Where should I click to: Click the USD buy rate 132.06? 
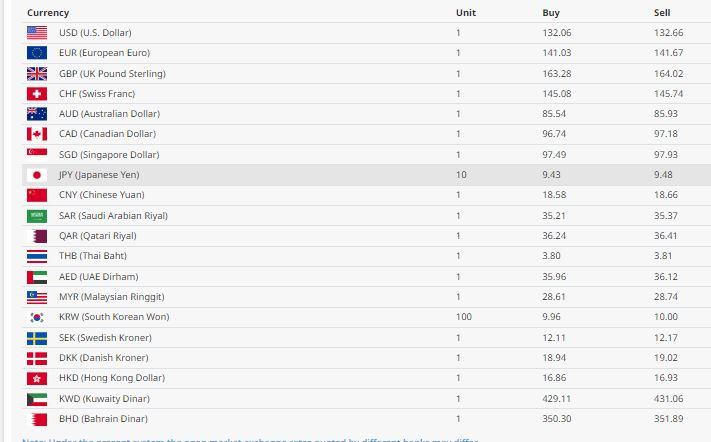tap(557, 33)
